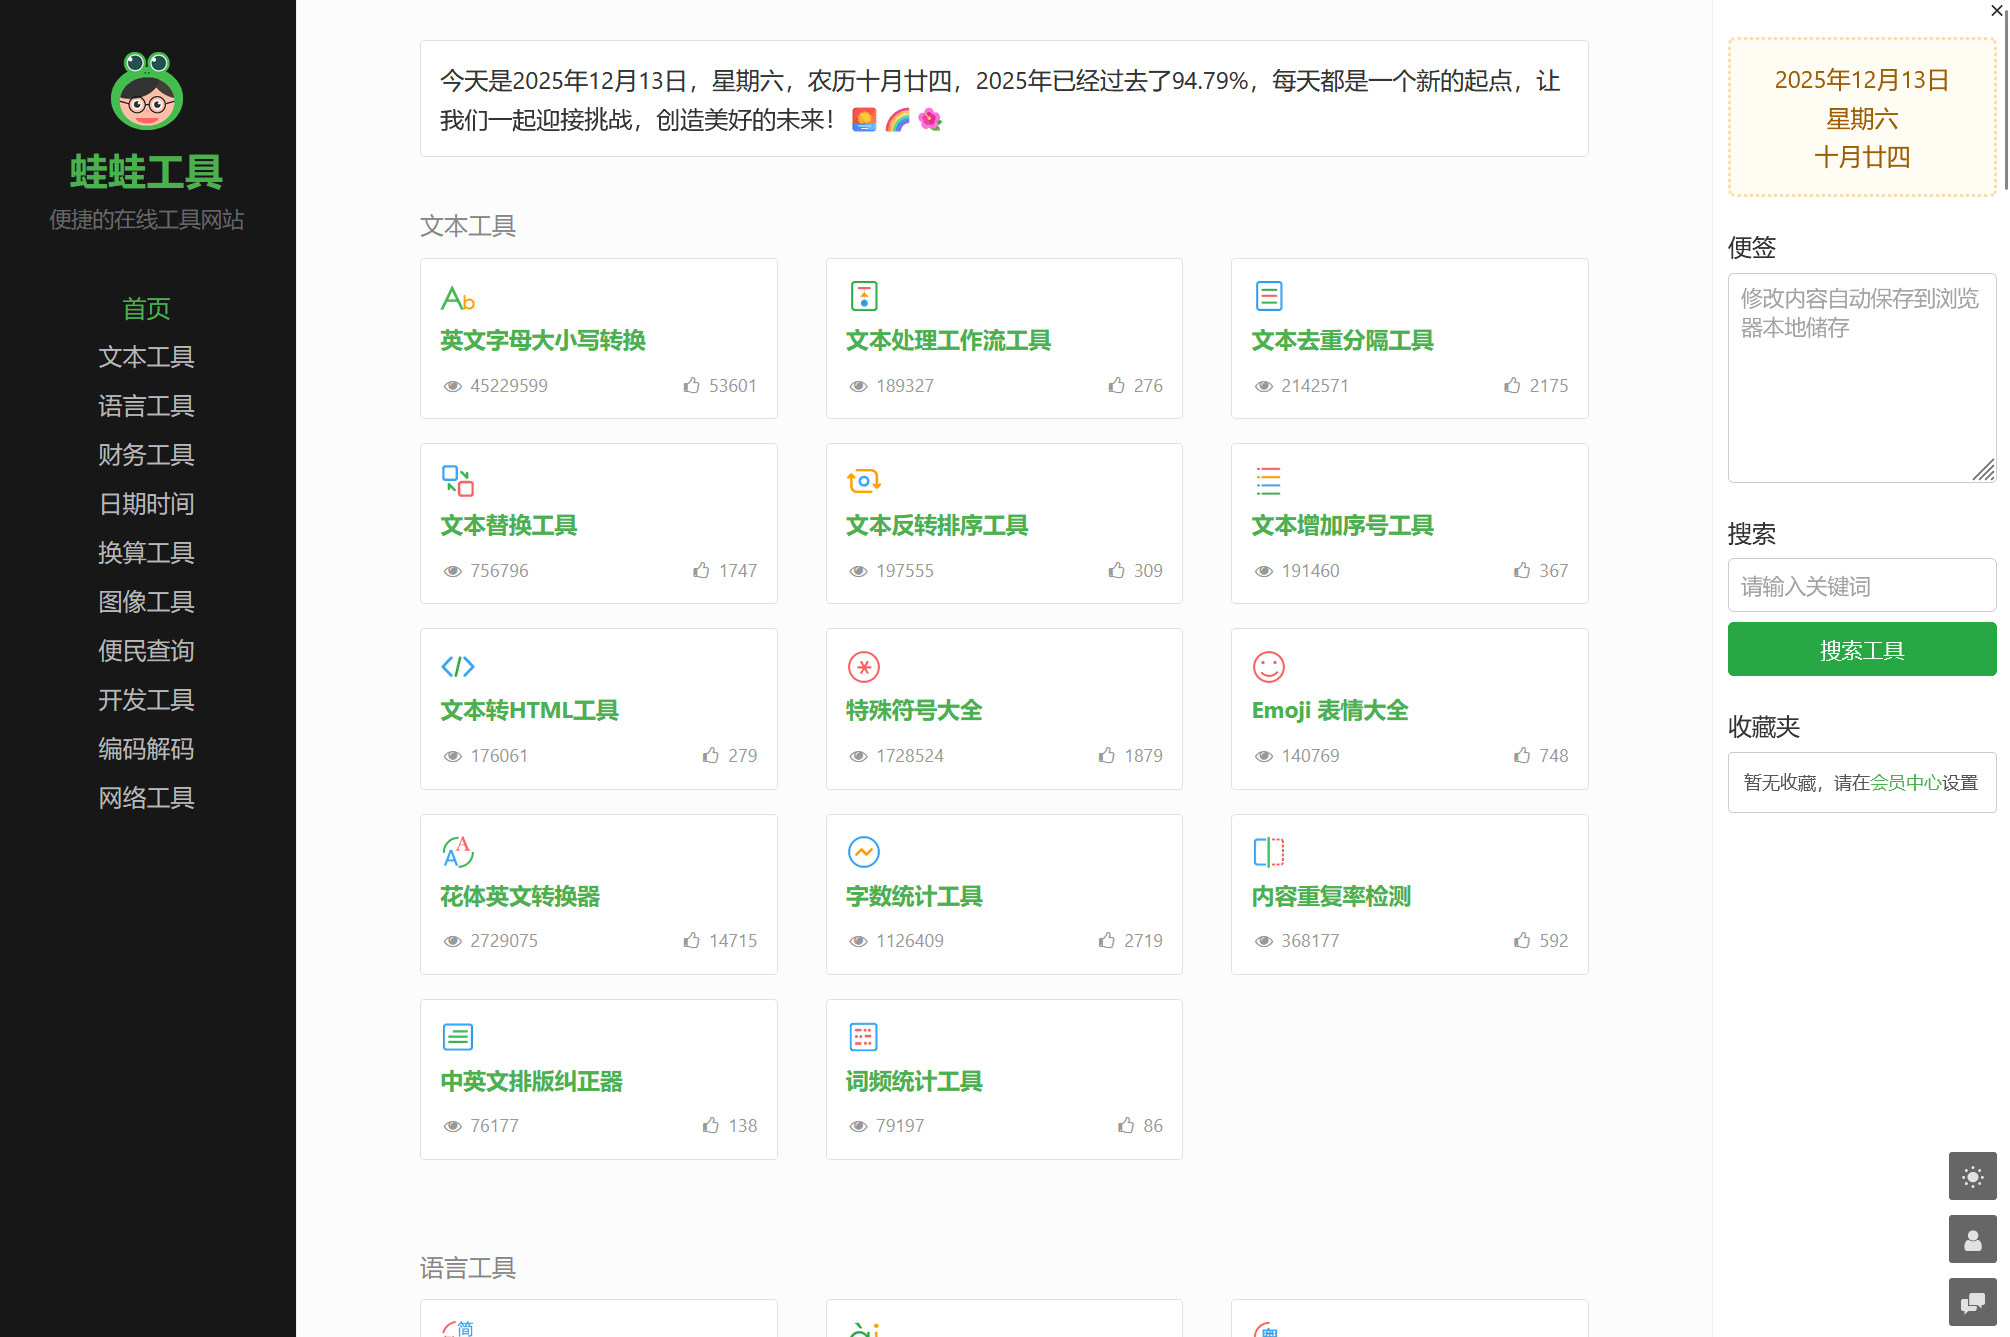This screenshot has height=1337, width=2010.
Task: Click the 文本处理工作流工具 tool icon
Action: click(863, 295)
